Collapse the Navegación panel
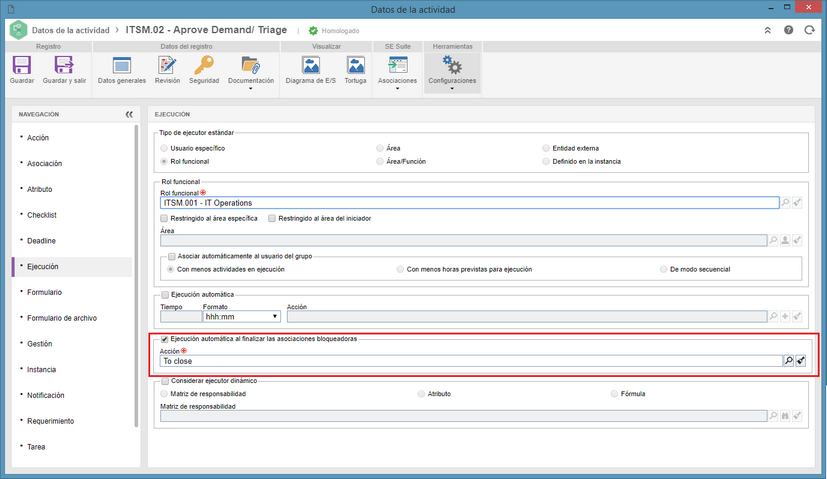The height and width of the screenshot is (479, 827). (x=129, y=114)
